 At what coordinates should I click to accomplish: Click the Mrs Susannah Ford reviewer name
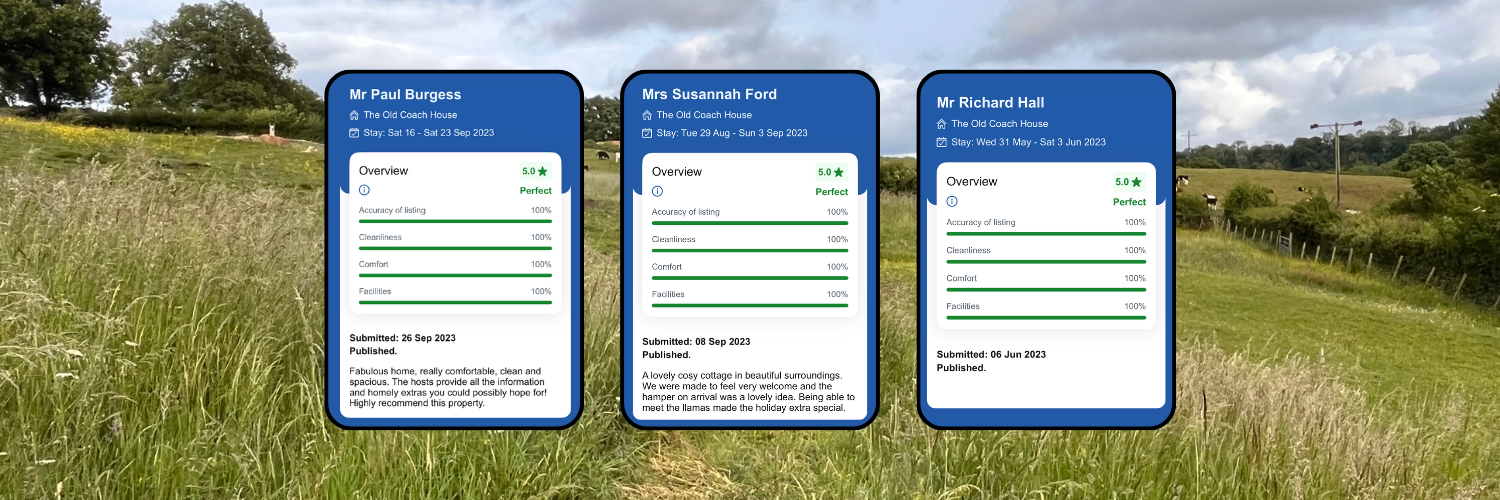point(709,95)
